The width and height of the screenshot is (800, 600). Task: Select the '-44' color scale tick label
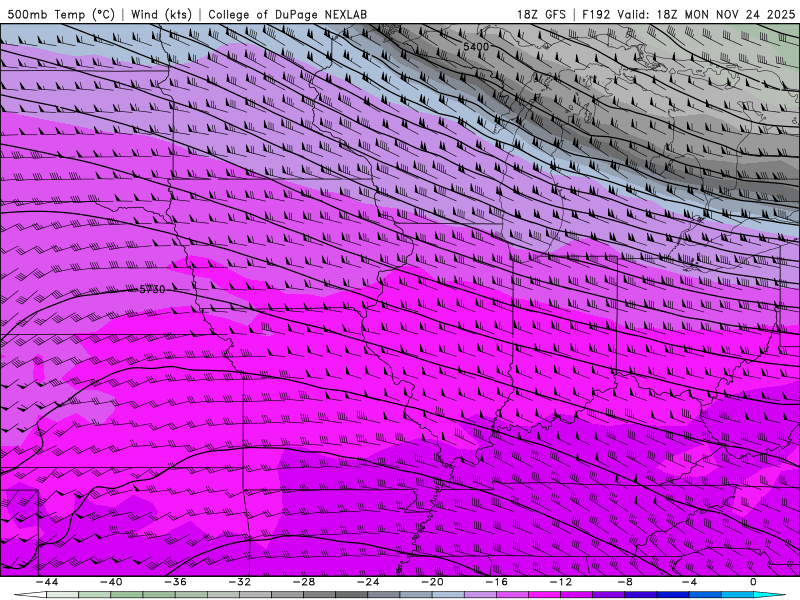pos(47,582)
